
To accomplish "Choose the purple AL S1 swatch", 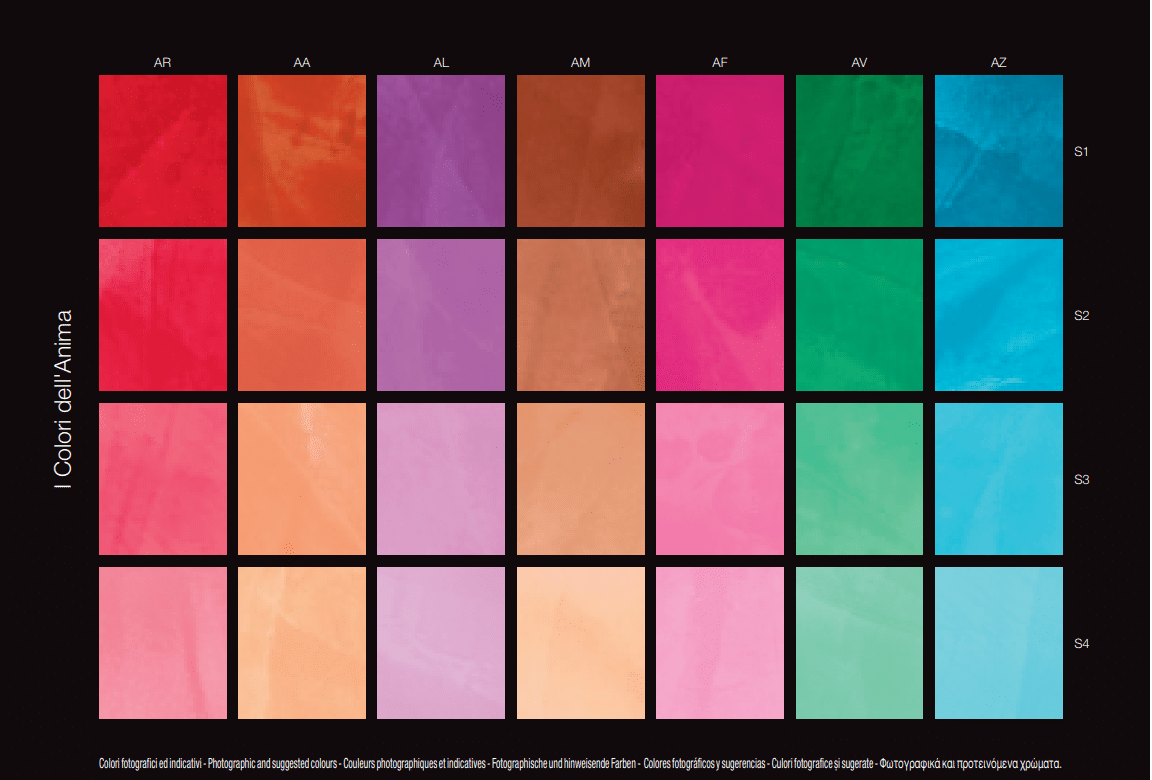I will coord(441,151).
